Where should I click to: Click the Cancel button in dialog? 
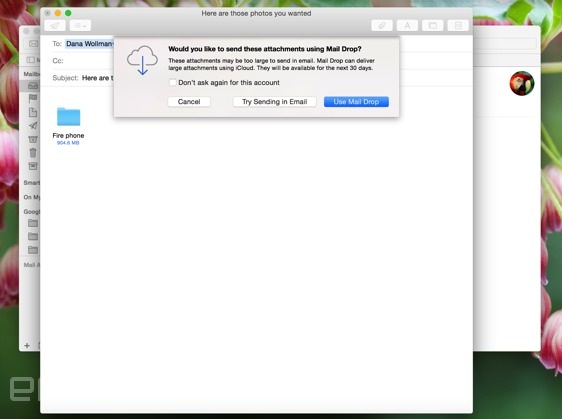[189, 102]
